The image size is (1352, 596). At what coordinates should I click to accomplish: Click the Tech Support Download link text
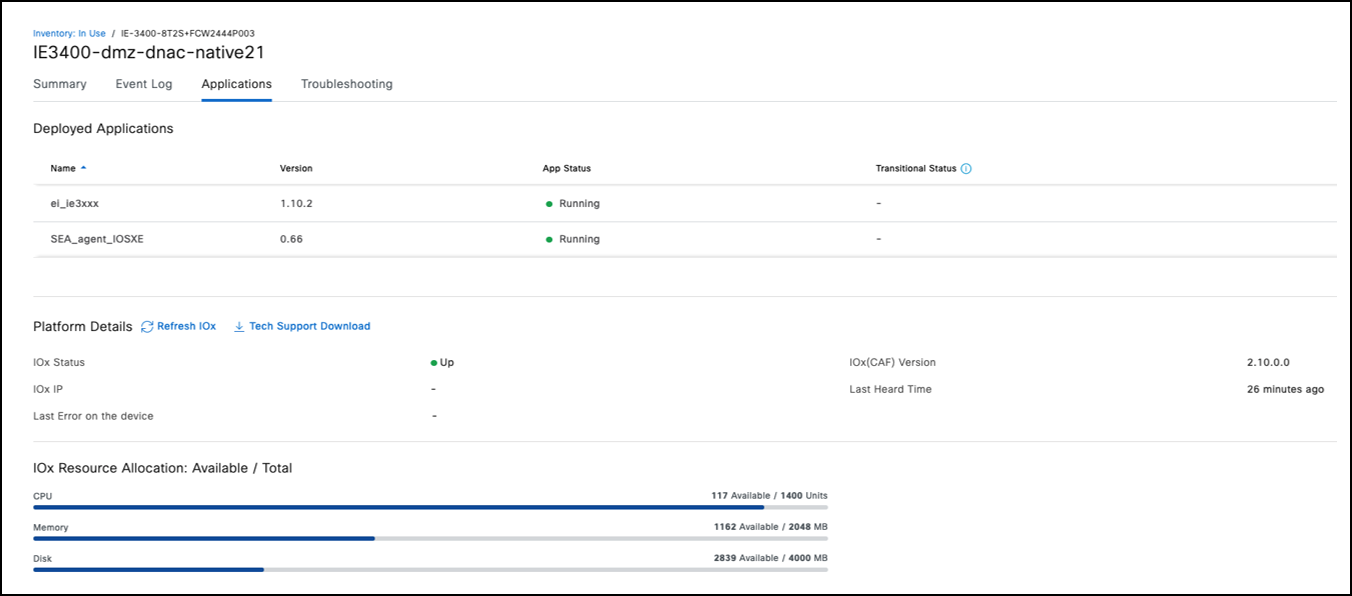click(x=309, y=327)
